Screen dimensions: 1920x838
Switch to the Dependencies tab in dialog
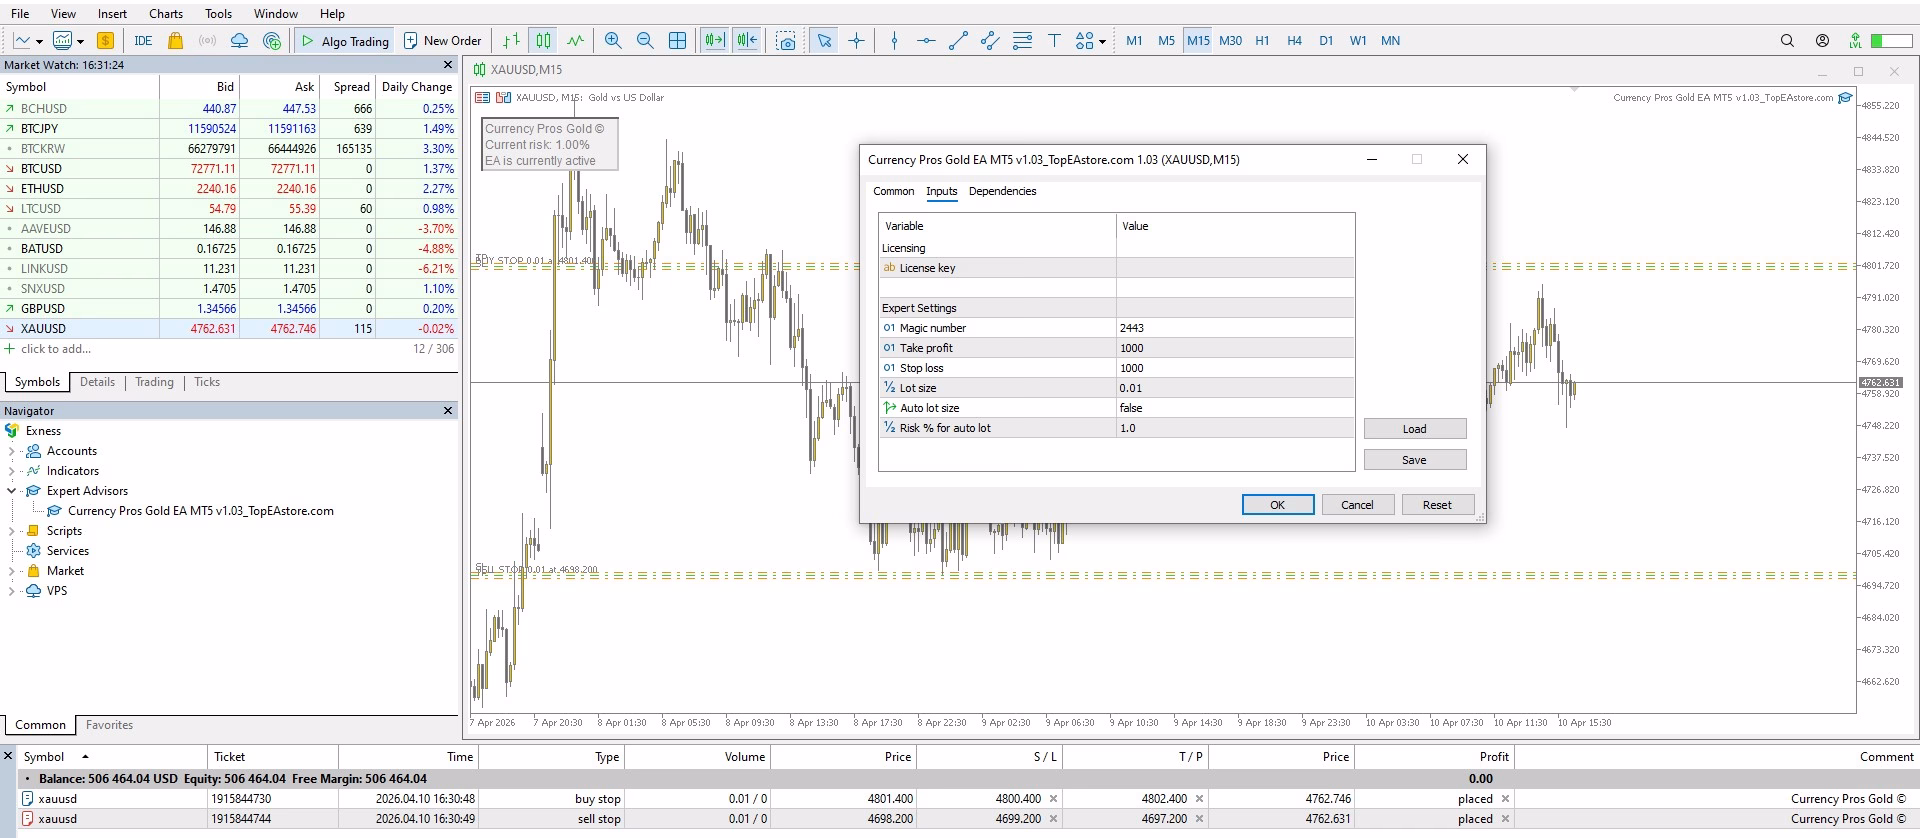click(1002, 191)
